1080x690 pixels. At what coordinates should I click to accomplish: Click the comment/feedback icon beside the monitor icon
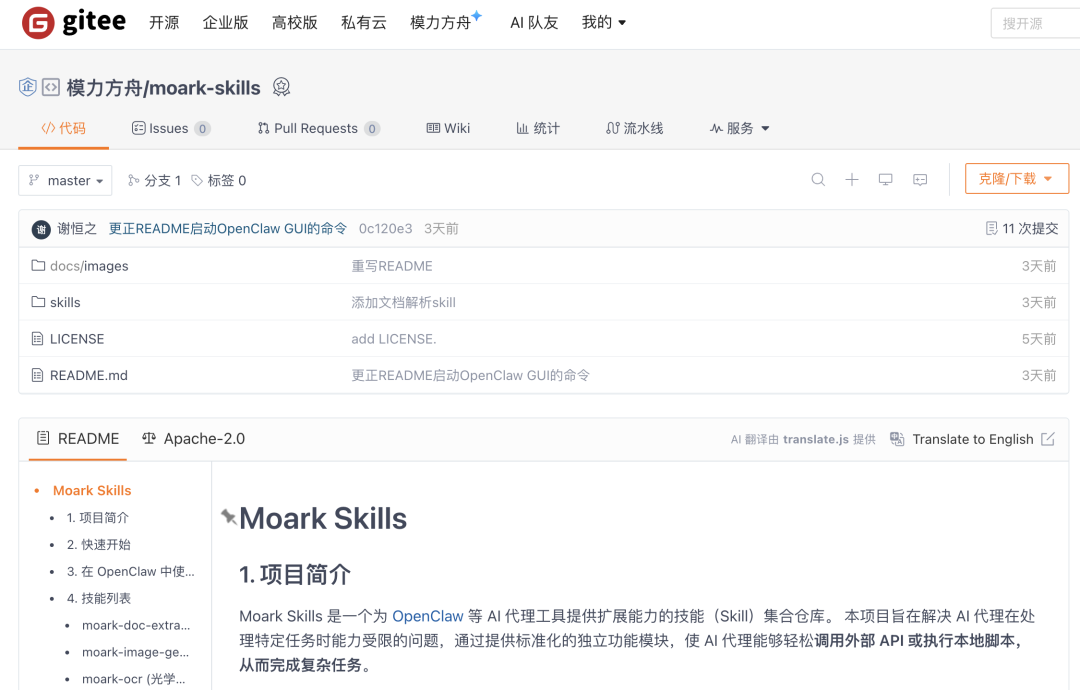tap(919, 179)
